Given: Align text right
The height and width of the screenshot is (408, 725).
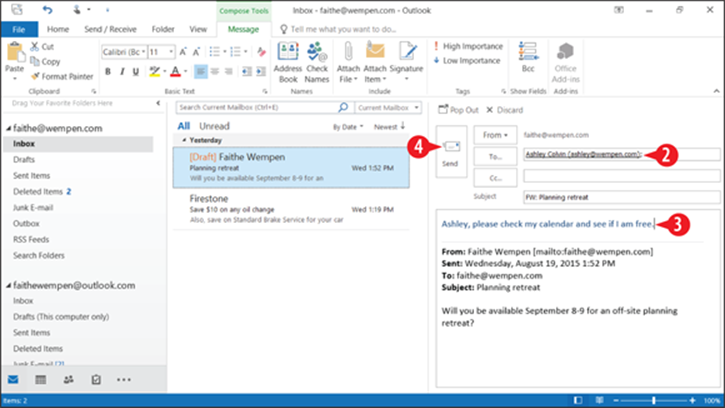Looking at the screenshot, I should [228, 71].
